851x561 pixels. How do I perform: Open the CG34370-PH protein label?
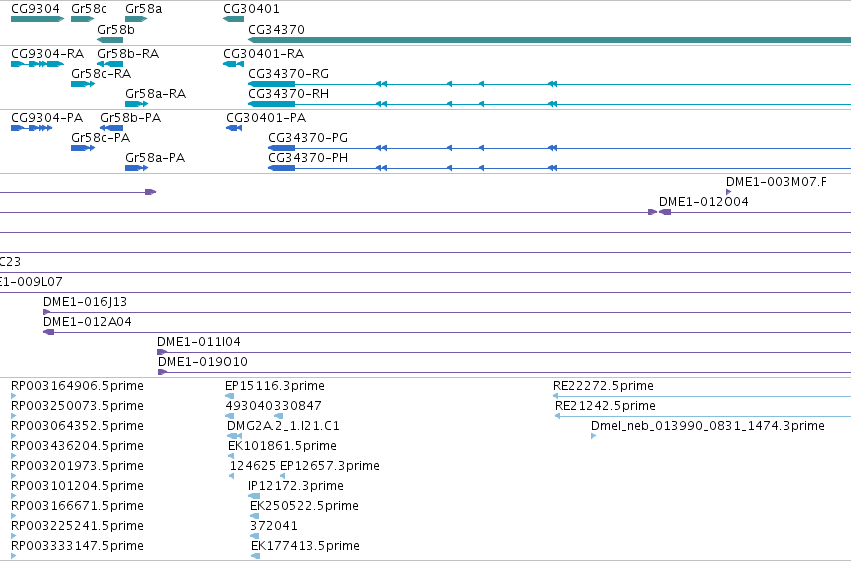point(308,158)
